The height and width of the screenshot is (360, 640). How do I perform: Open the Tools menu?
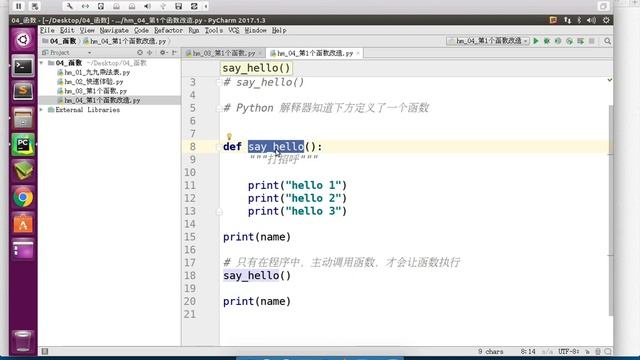click(x=213, y=31)
